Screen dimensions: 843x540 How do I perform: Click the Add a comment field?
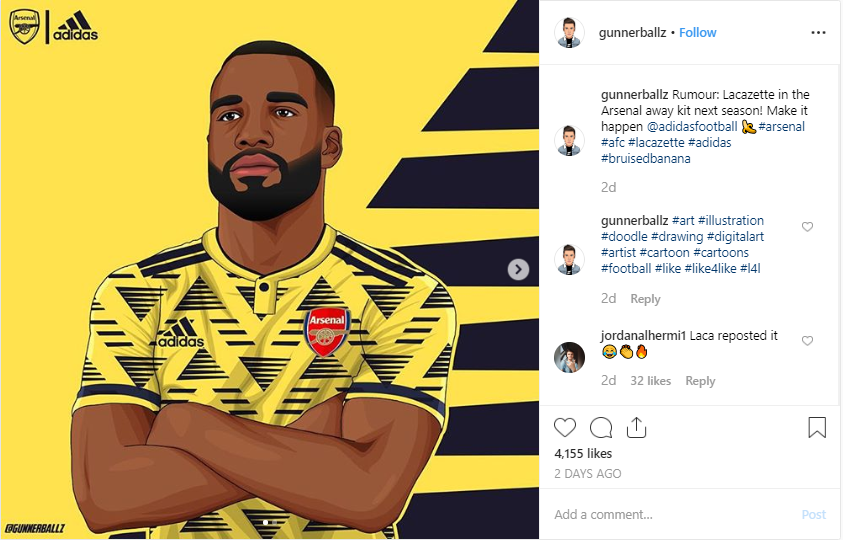[670, 514]
